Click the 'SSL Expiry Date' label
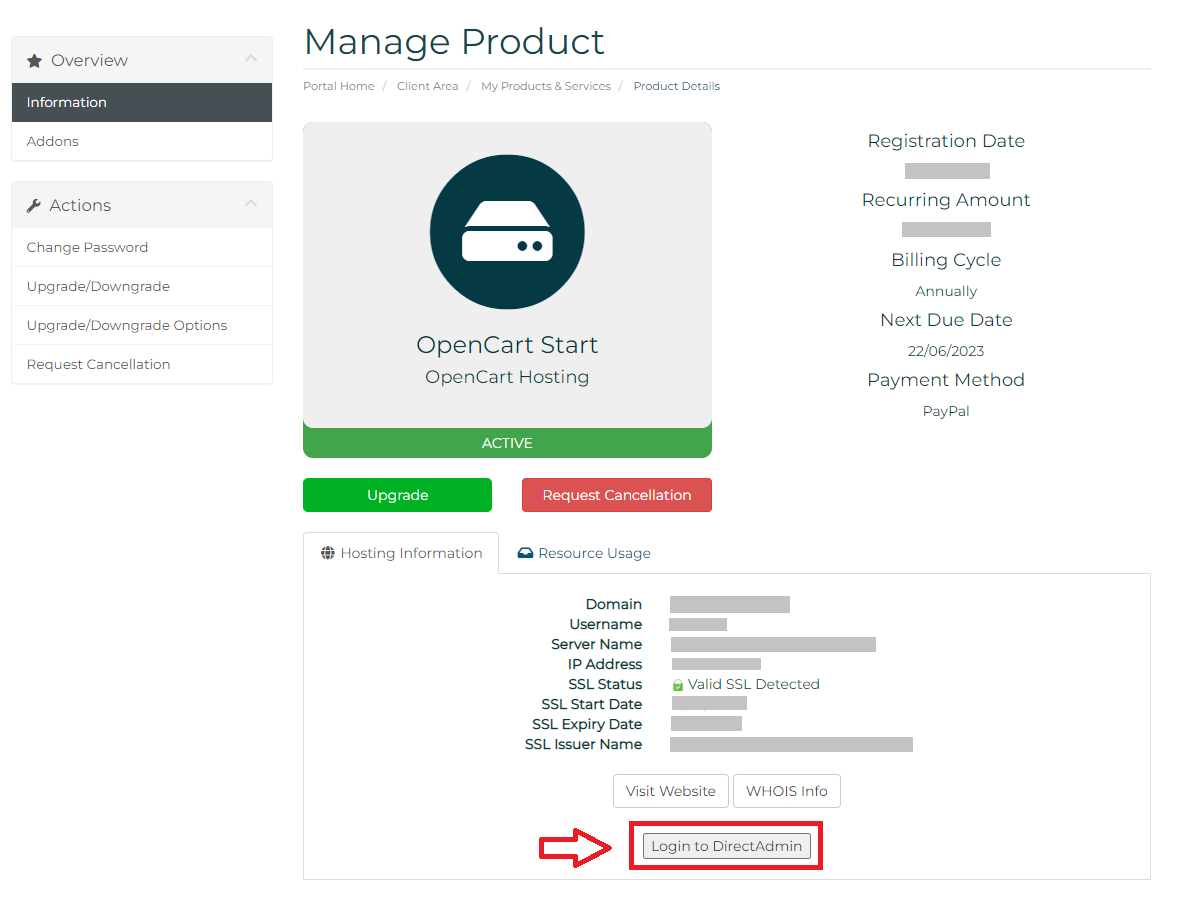This screenshot has height=901, width=1179. [x=586, y=724]
